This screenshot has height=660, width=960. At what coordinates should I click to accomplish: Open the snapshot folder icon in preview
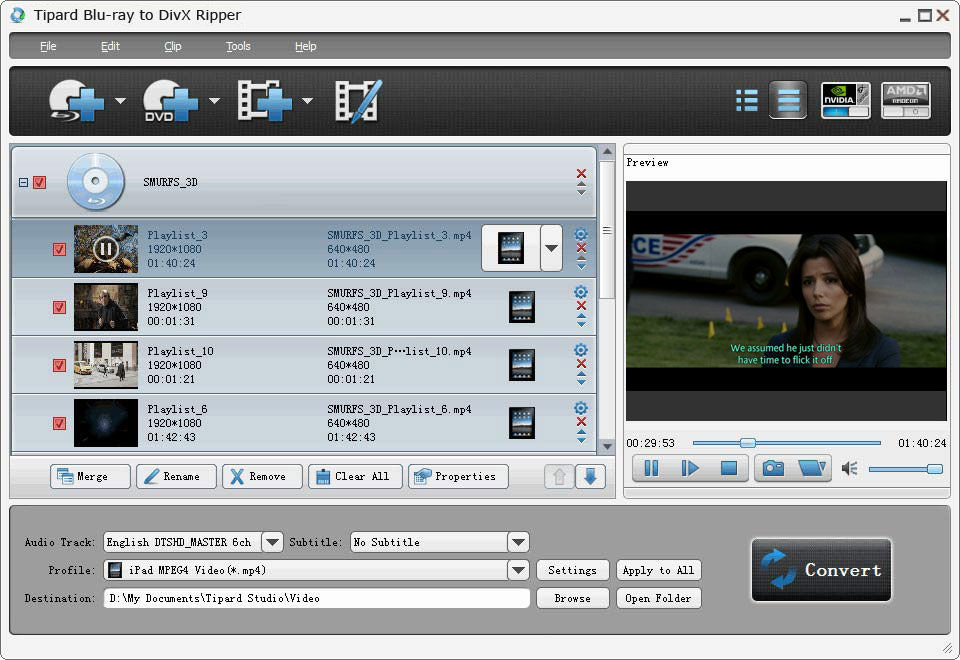(812, 468)
